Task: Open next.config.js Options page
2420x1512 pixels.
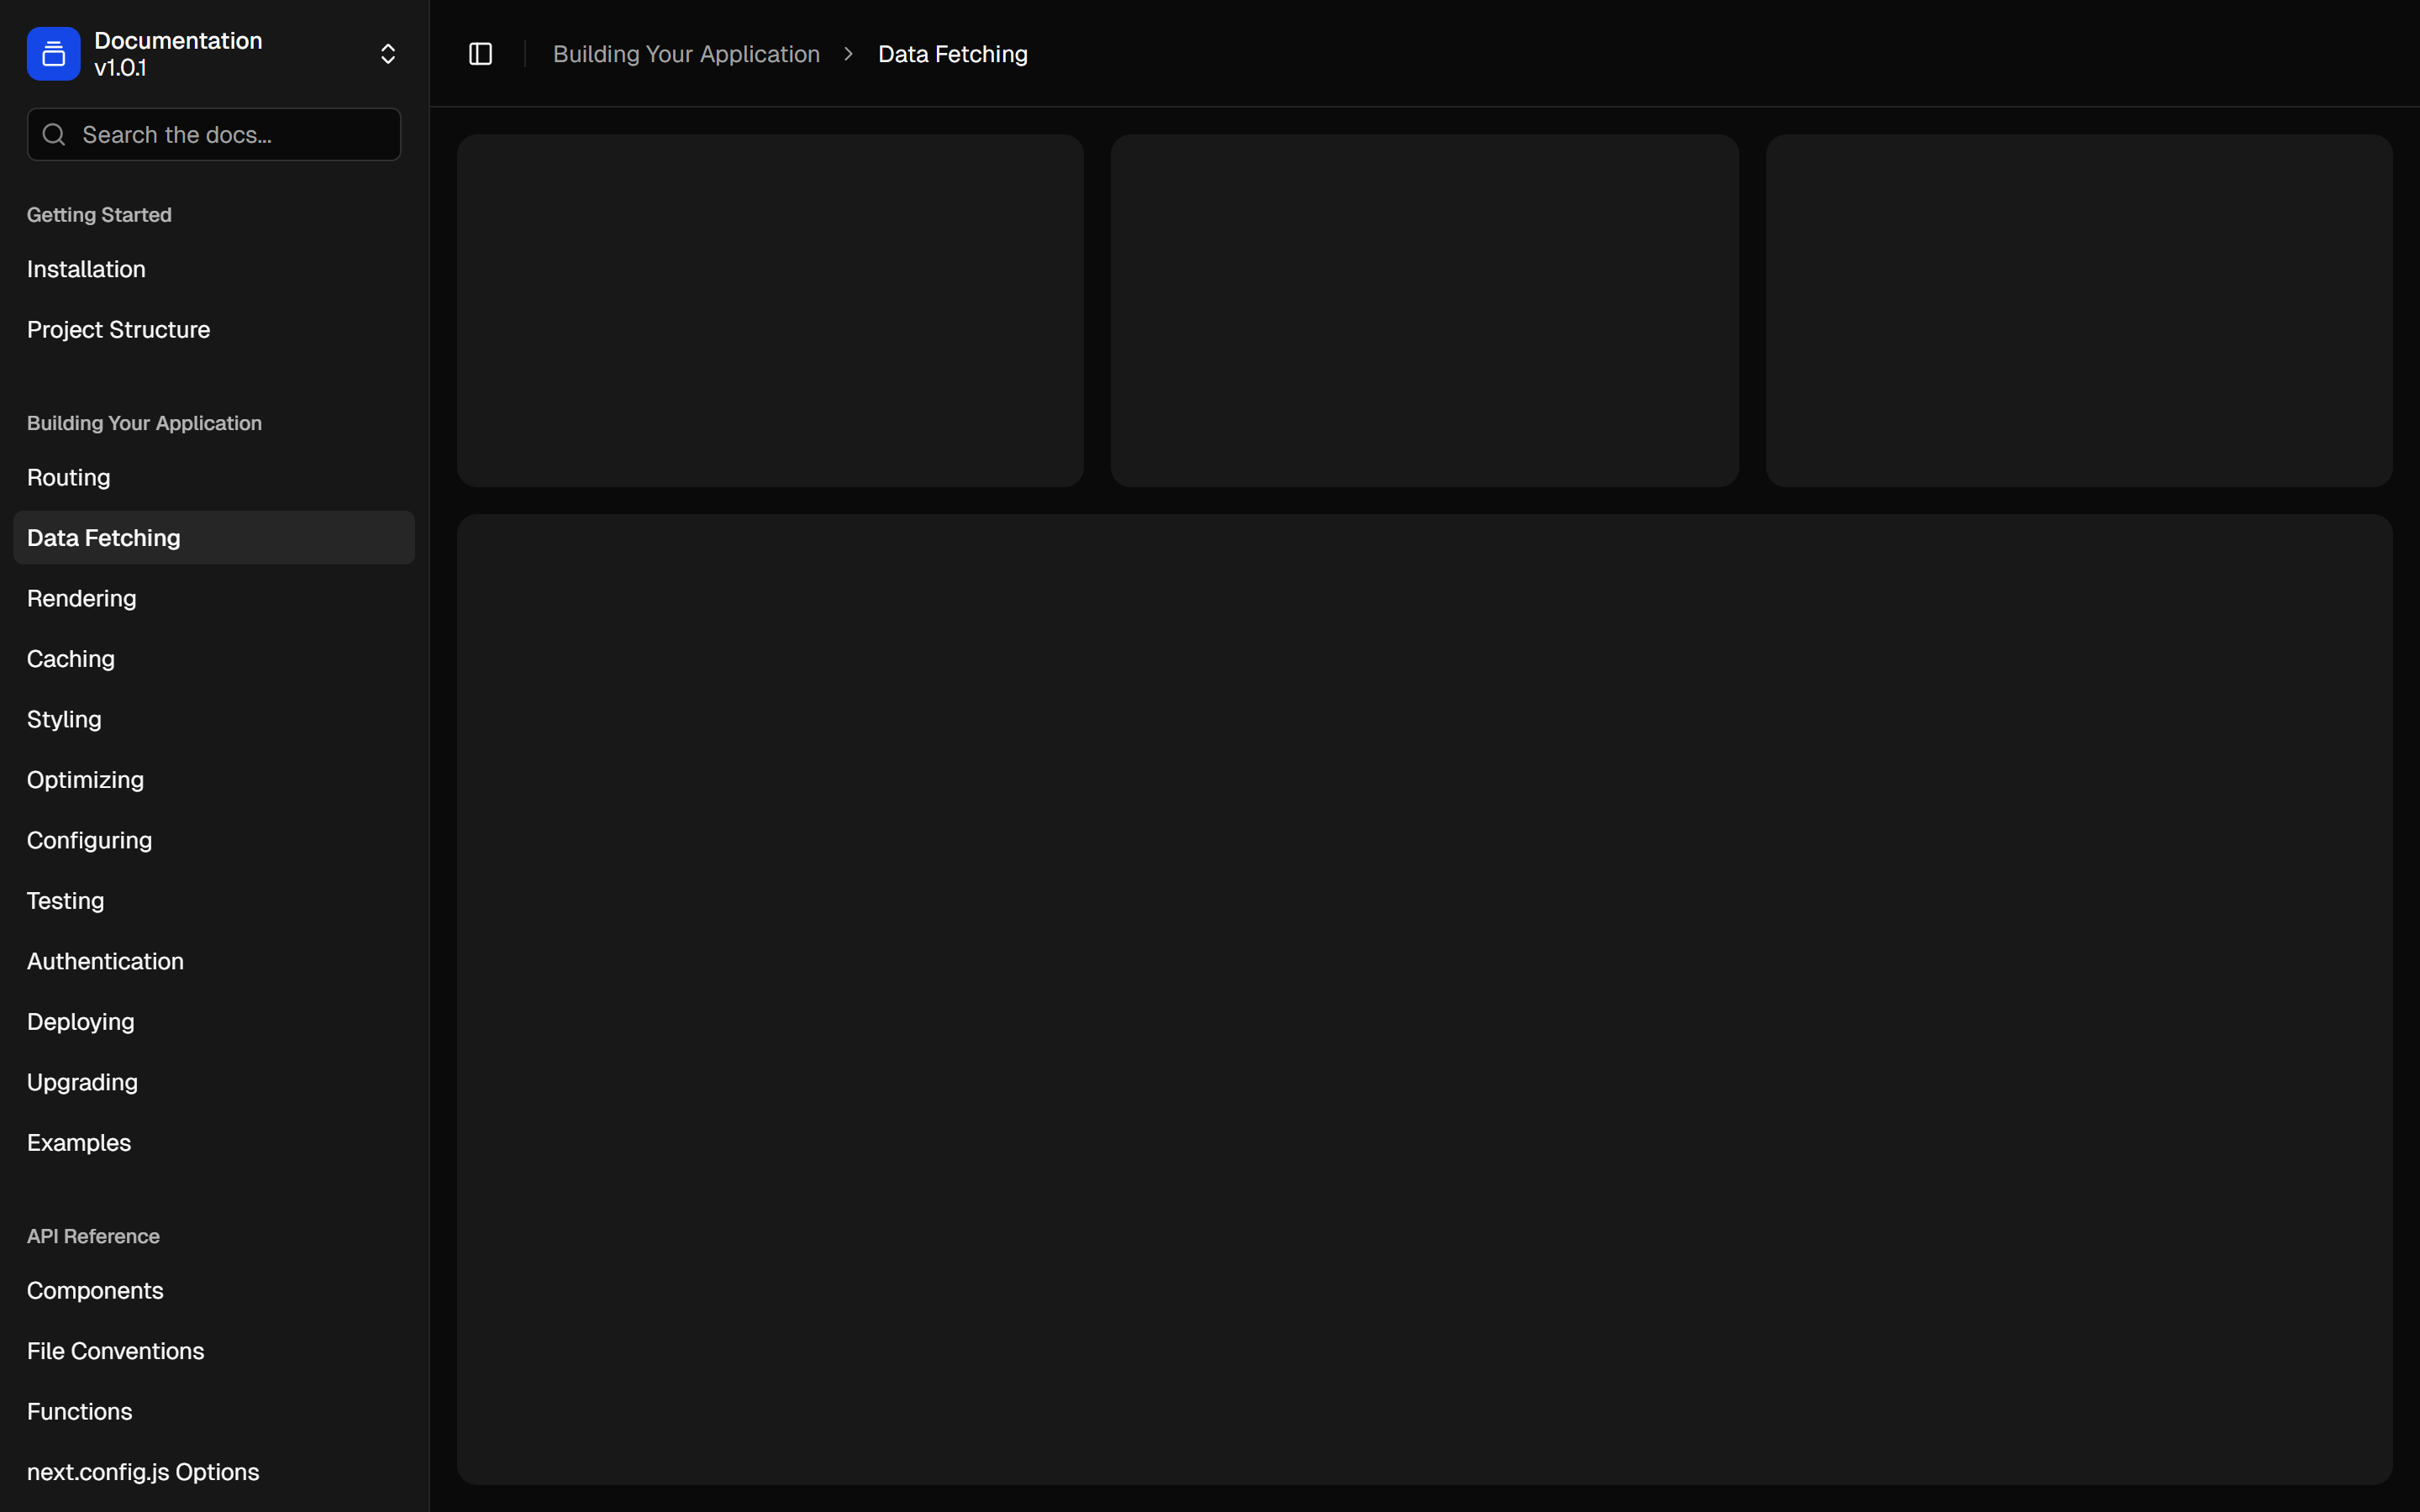Action: [x=143, y=1472]
